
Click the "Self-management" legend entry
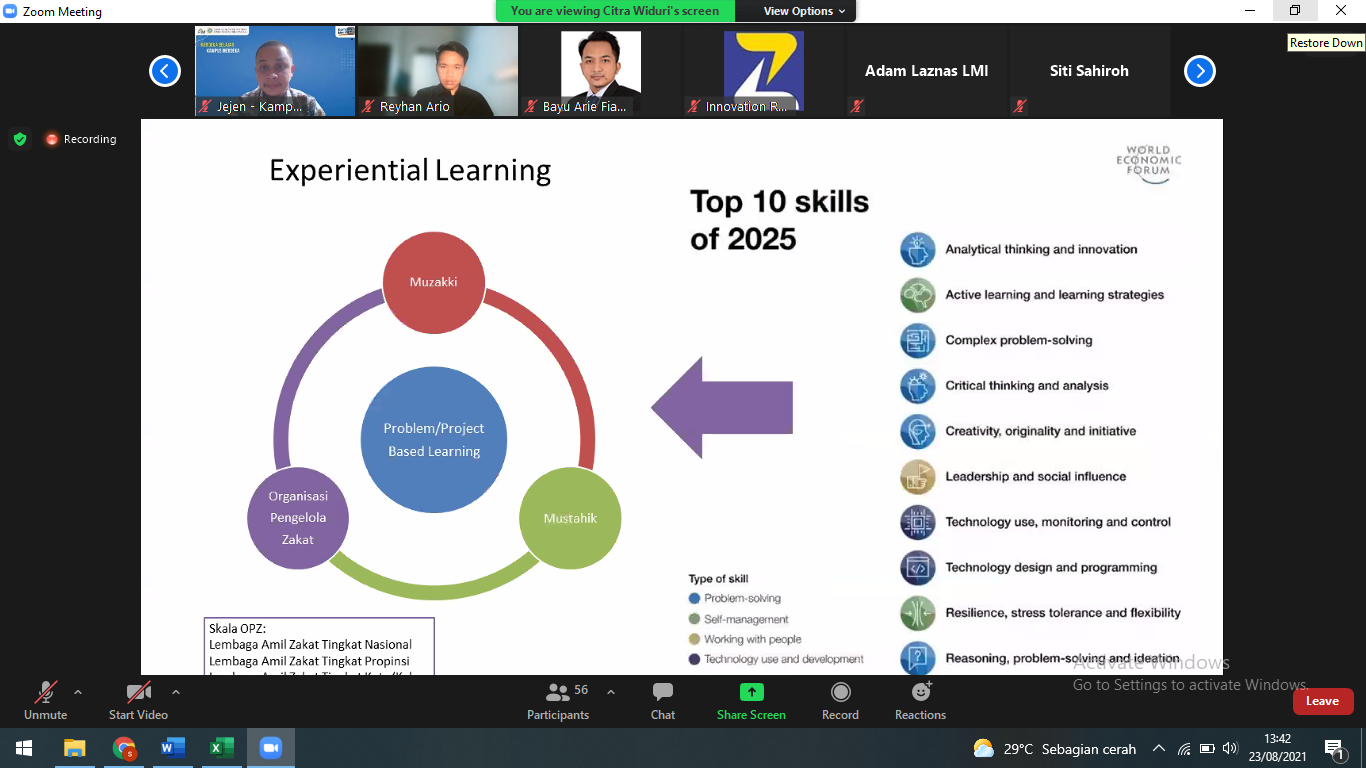(x=739, y=619)
